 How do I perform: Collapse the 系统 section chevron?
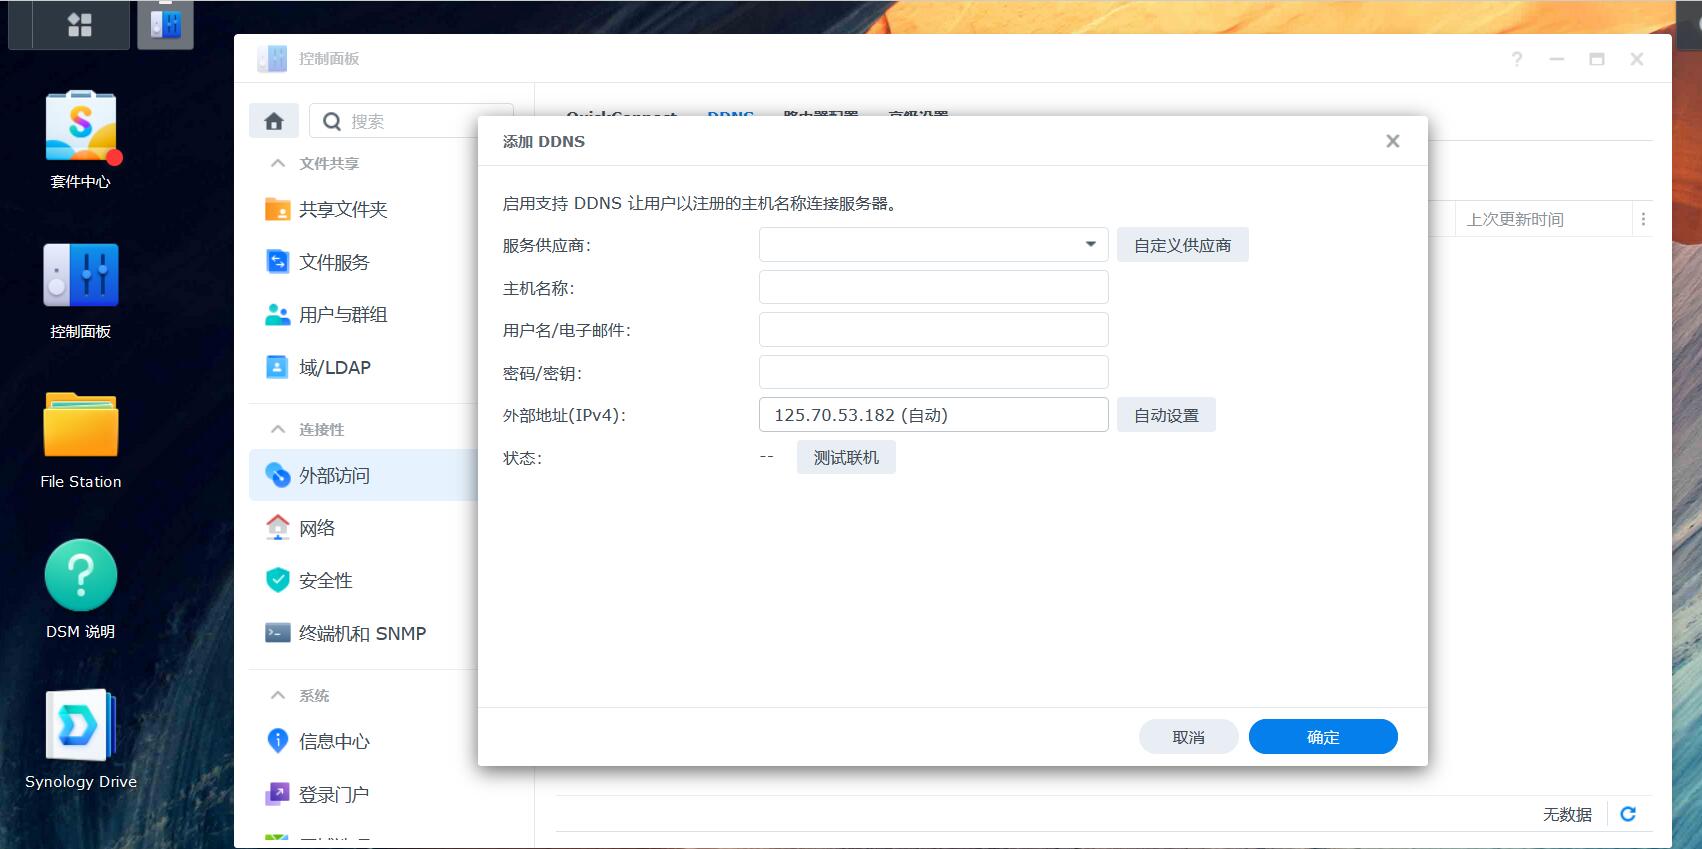pyautogui.click(x=278, y=695)
